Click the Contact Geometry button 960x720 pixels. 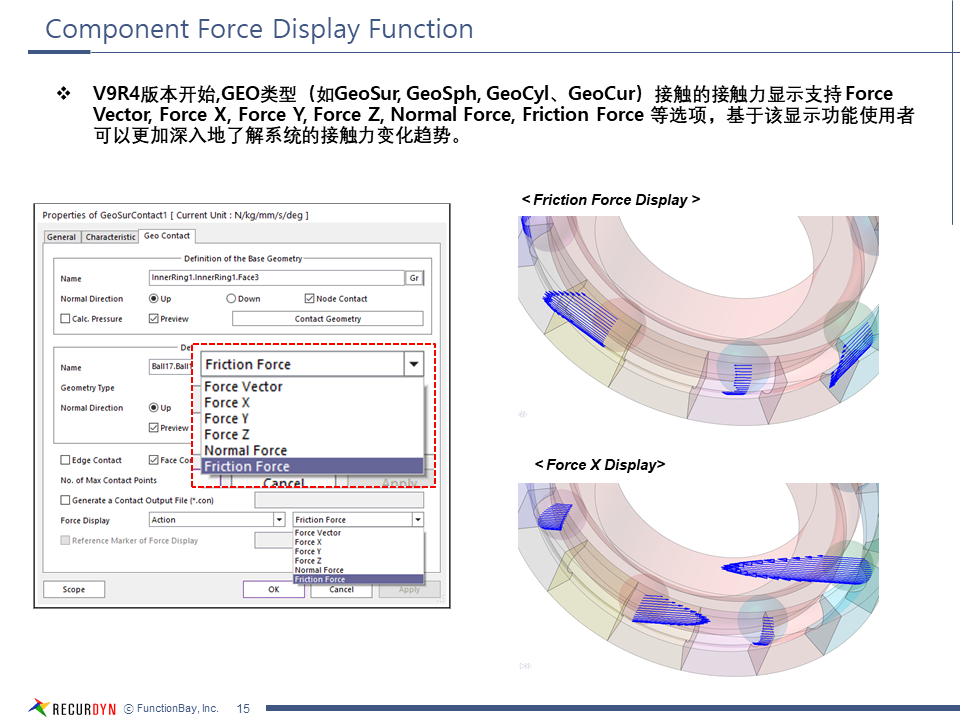coord(327,319)
